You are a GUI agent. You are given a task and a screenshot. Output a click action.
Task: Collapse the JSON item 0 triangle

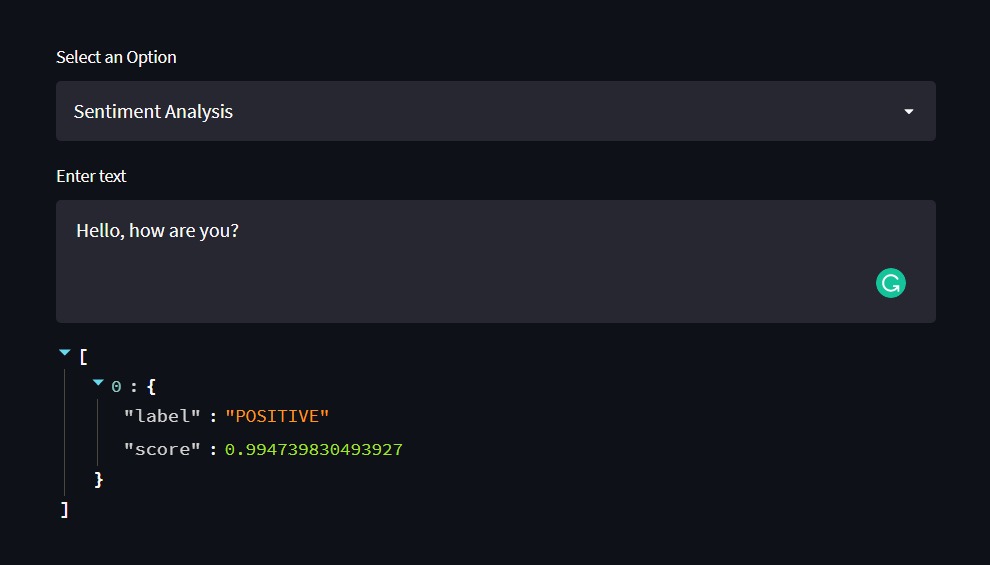pyautogui.click(x=98, y=382)
